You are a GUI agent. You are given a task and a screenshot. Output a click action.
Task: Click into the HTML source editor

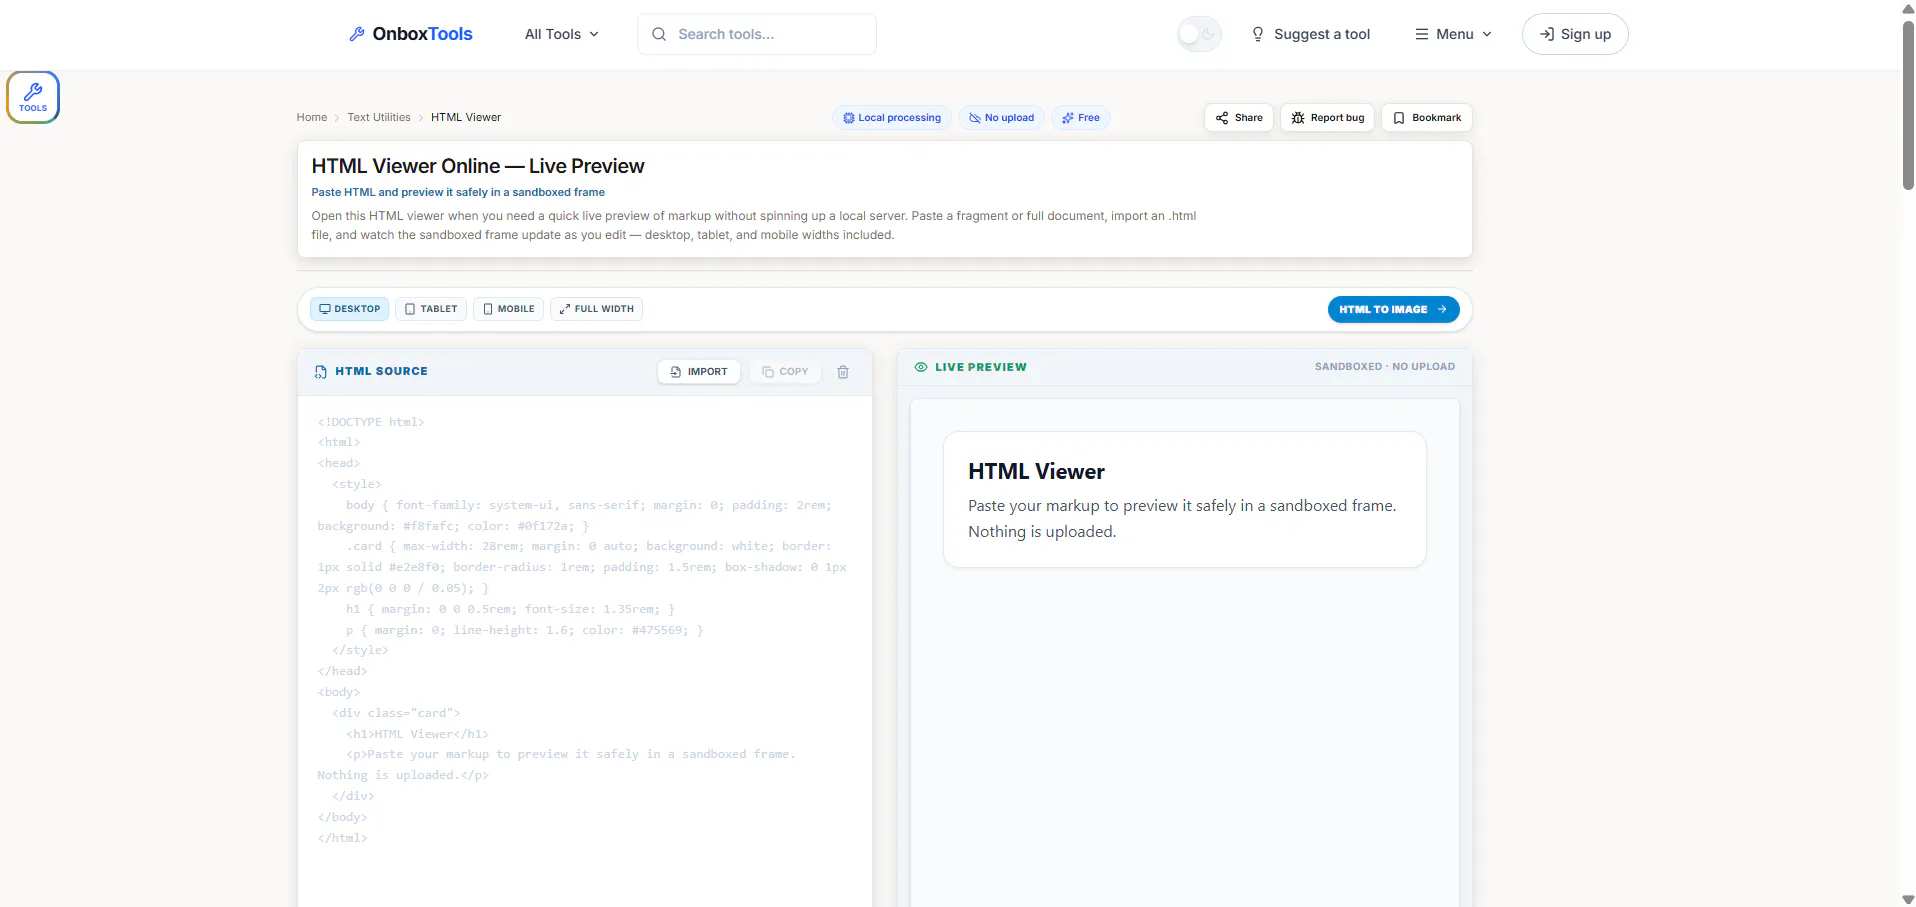pyautogui.click(x=585, y=650)
